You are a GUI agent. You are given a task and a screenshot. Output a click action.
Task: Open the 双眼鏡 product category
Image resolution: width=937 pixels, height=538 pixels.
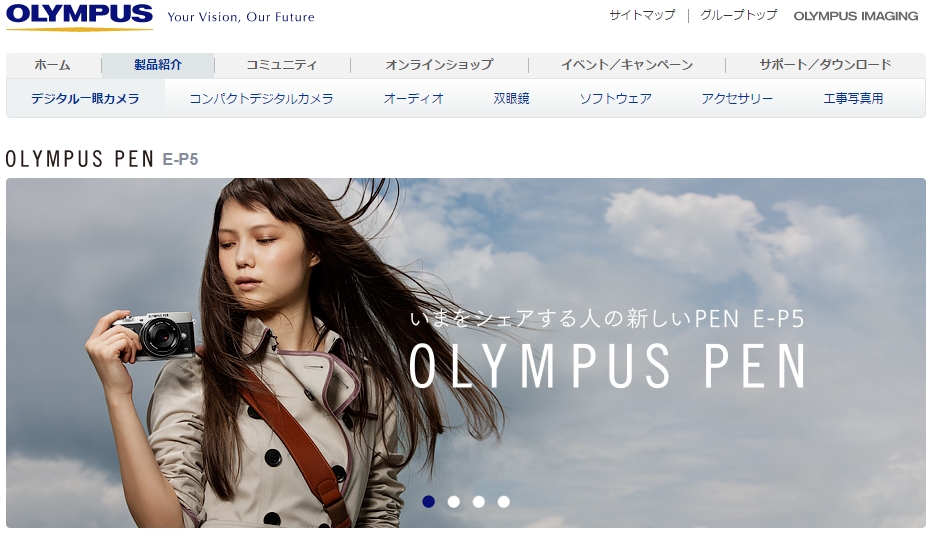(x=511, y=99)
